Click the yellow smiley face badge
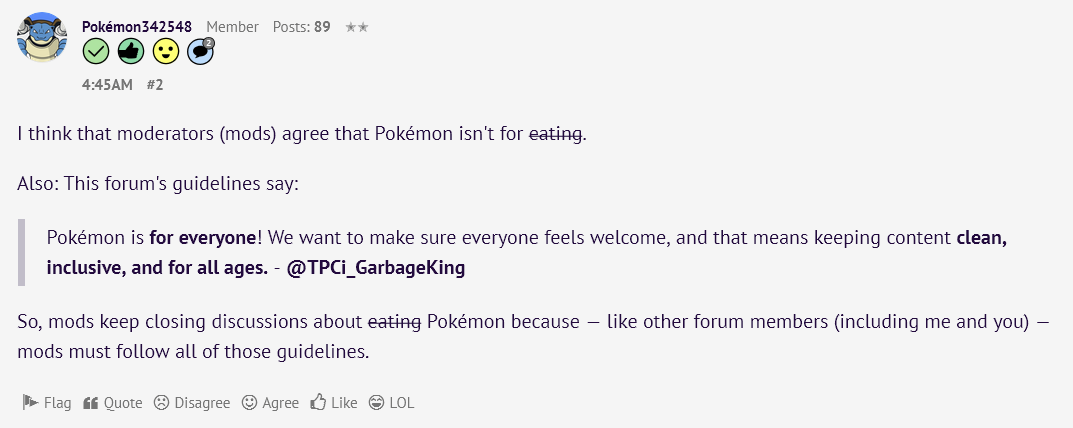 tap(166, 51)
